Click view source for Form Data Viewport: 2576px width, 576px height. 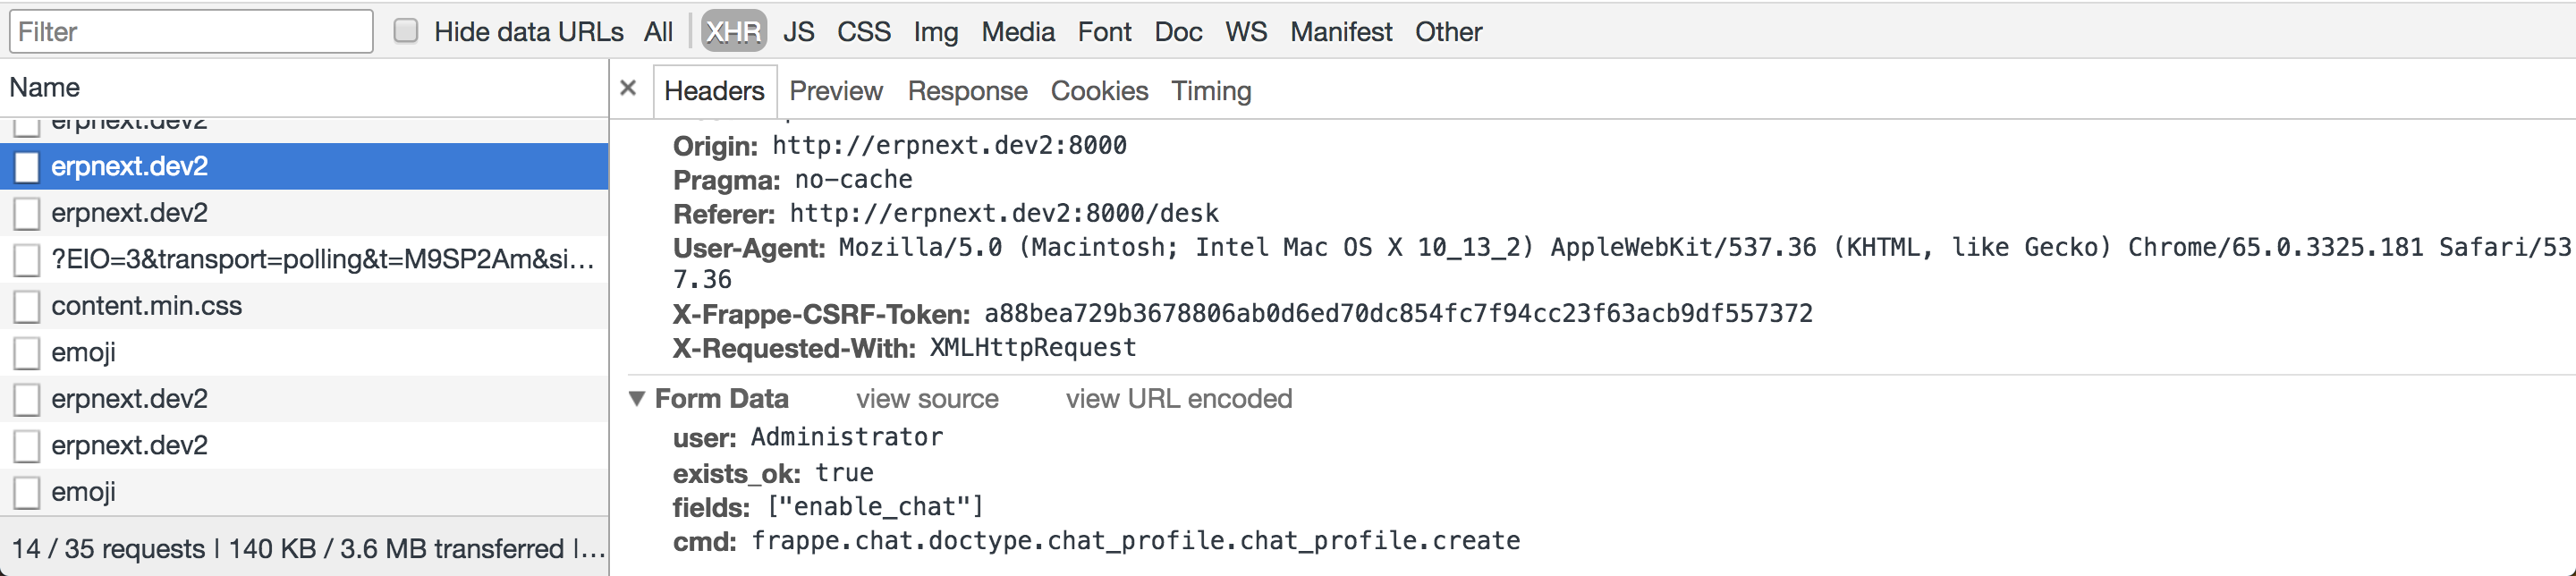[928, 398]
